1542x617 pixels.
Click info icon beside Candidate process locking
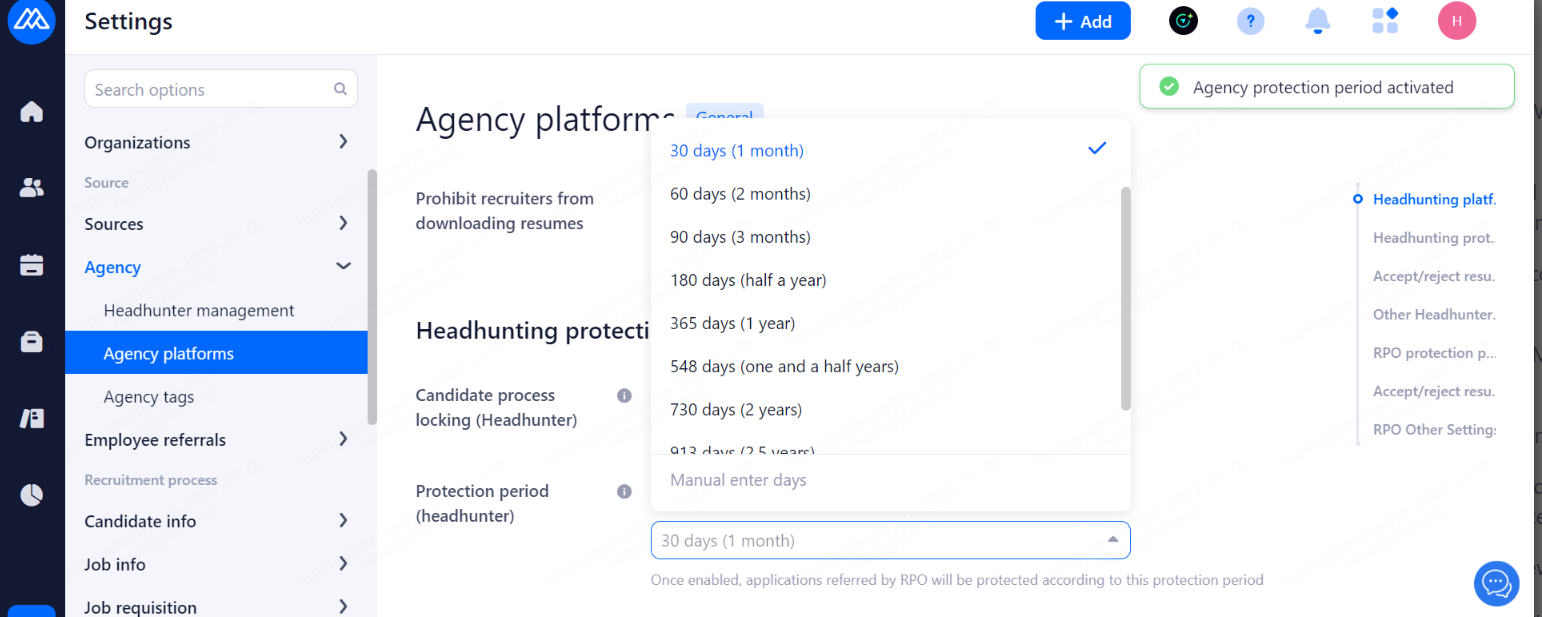(x=625, y=396)
